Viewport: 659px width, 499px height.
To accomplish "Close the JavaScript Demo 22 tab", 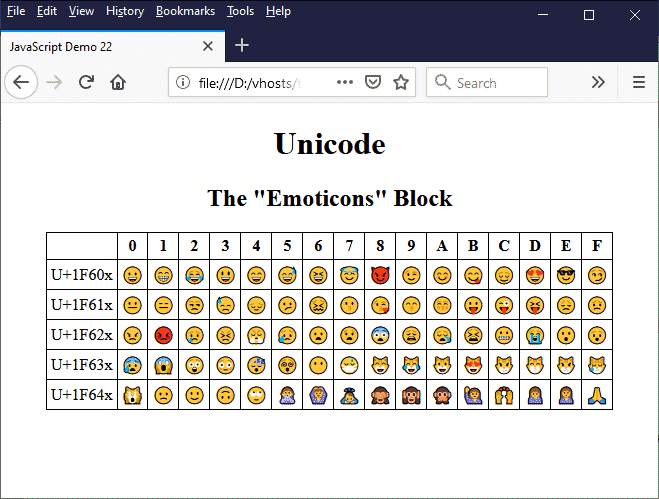I will click(208, 46).
